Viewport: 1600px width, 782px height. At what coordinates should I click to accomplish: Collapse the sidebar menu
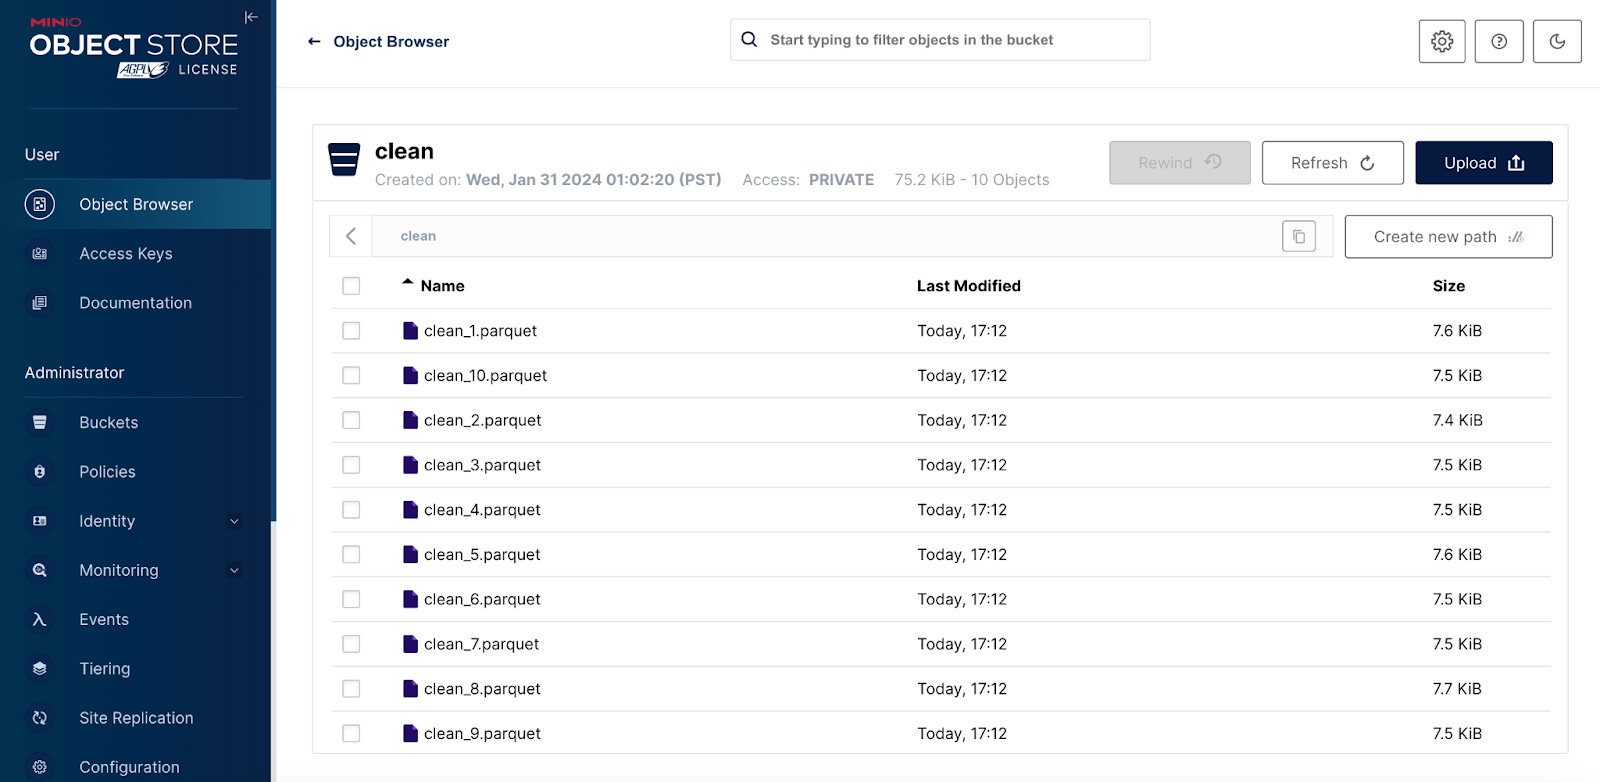[x=251, y=17]
